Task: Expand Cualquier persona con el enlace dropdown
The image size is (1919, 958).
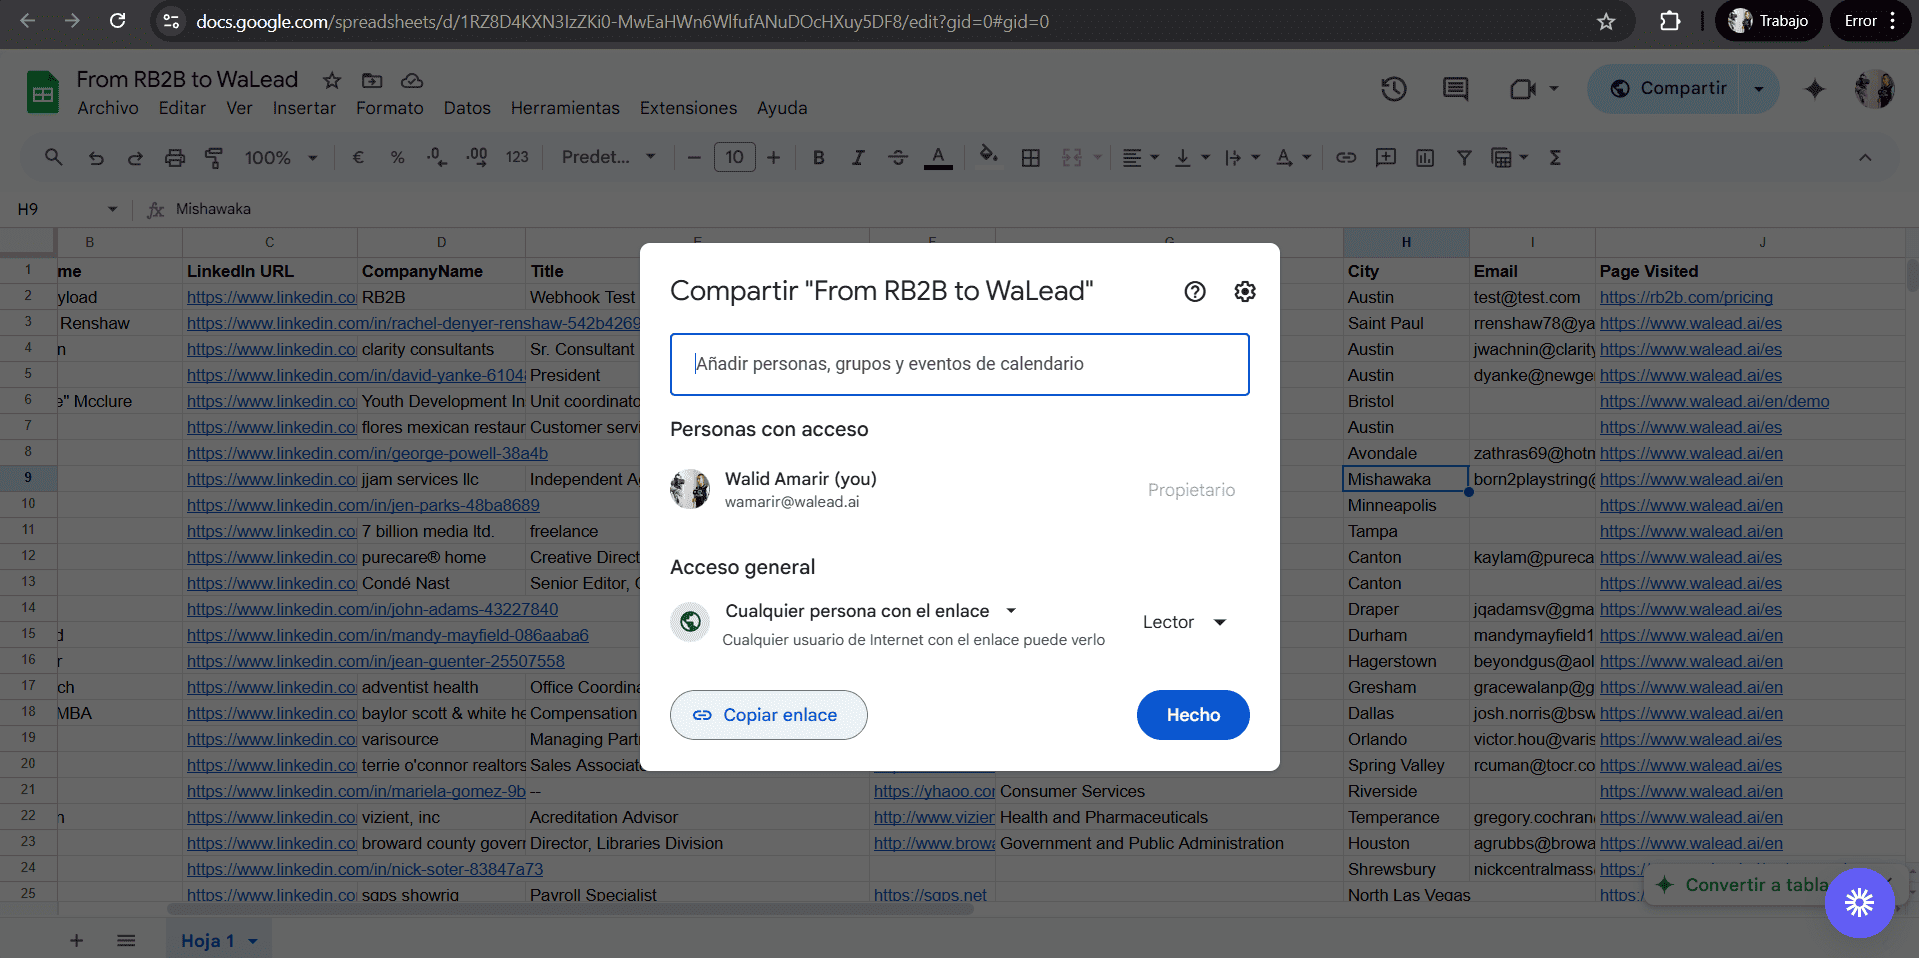Action: click(871, 611)
